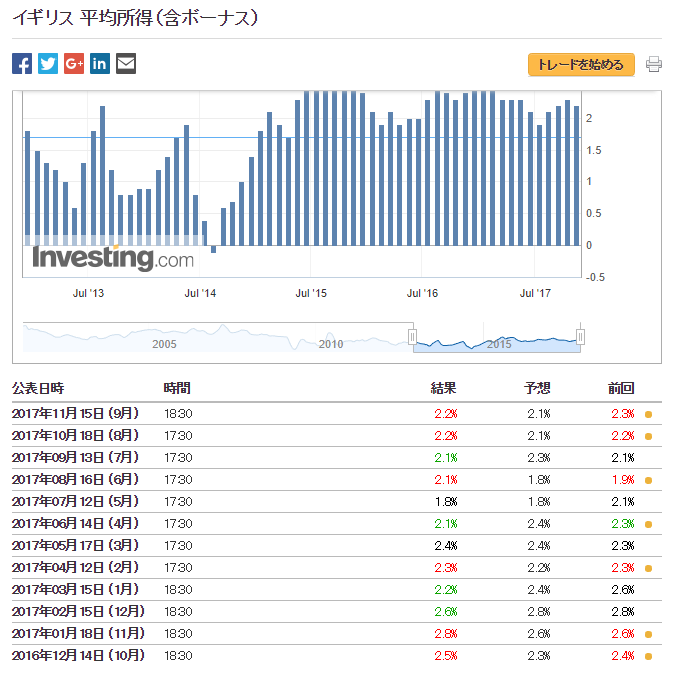Click the Twitter share icon
The image size is (676, 678).
[x=48, y=64]
